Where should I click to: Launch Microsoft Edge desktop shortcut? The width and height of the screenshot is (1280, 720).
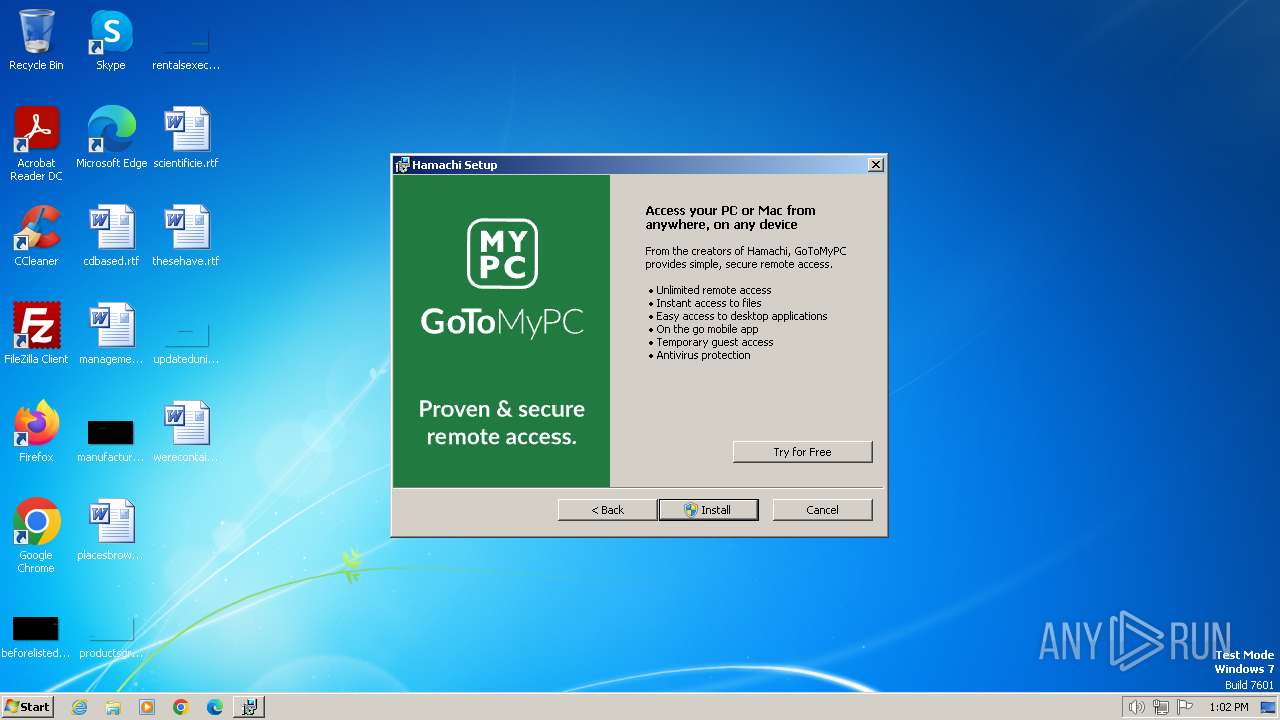111,138
